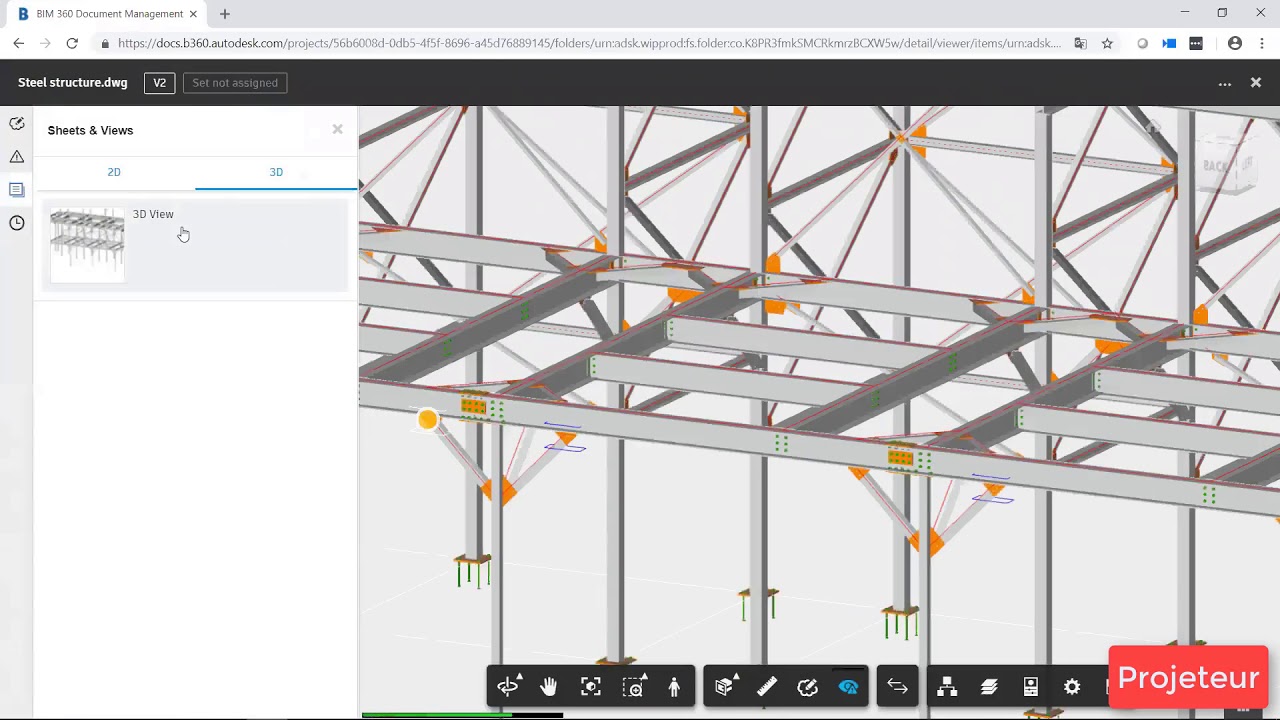Open the Chrome three-dot menu
Screen dimensions: 1280x720
[1262, 43]
